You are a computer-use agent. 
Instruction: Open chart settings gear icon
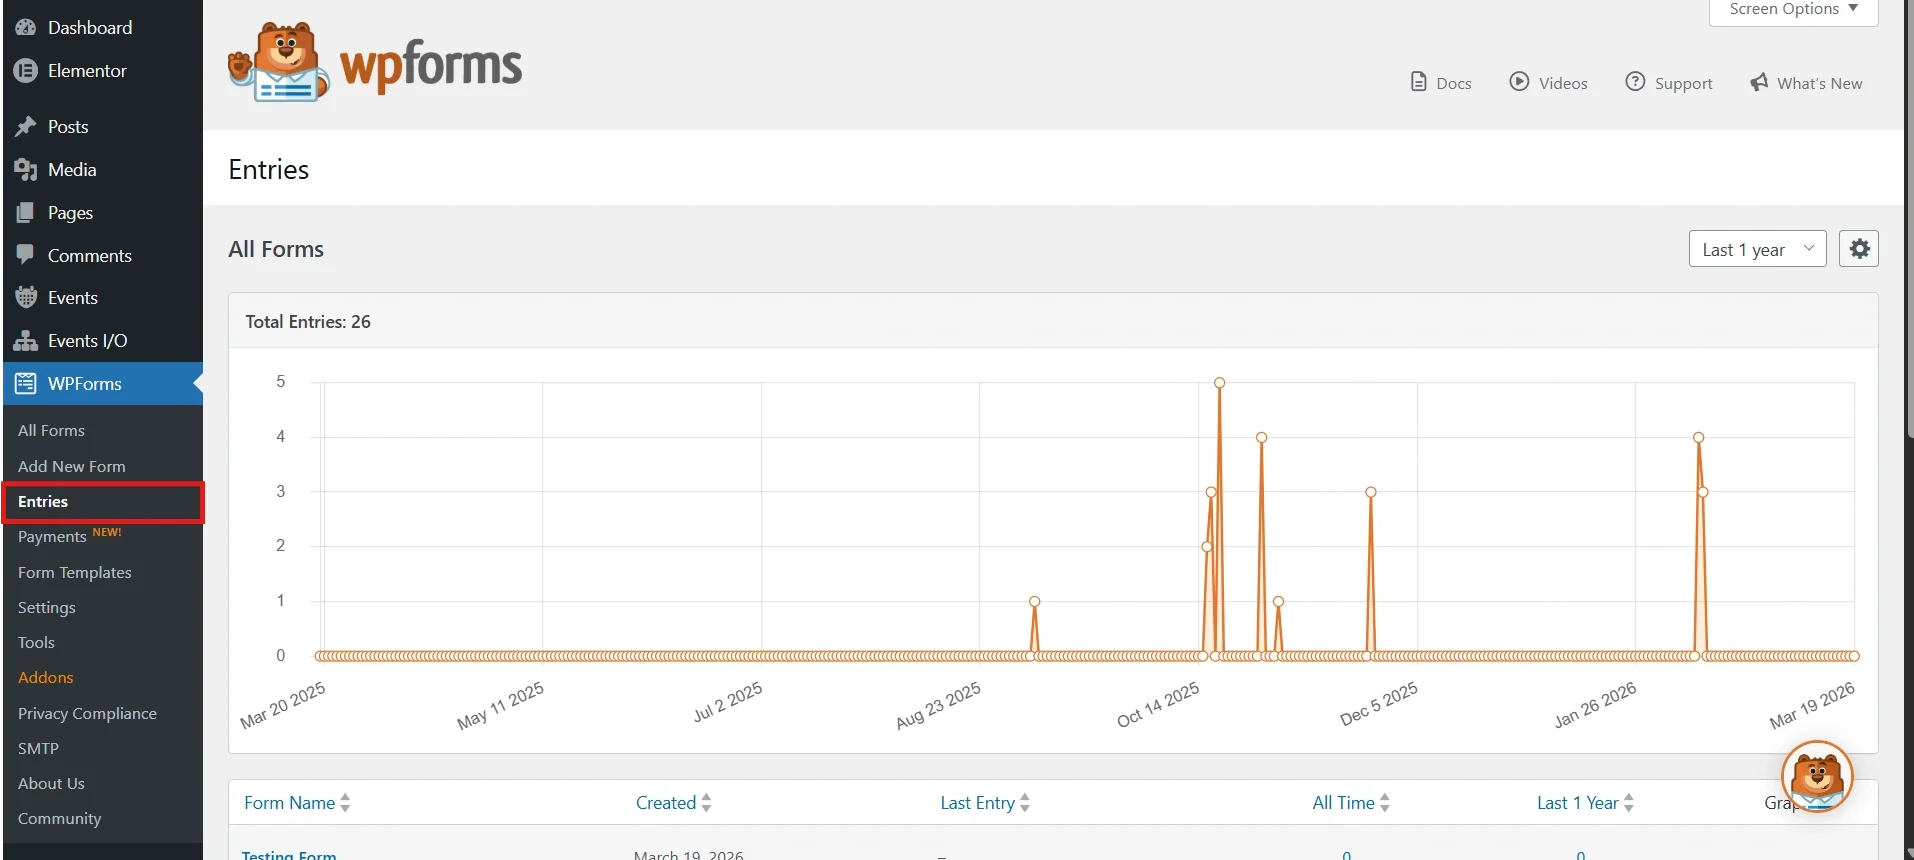click(1859, 249)
